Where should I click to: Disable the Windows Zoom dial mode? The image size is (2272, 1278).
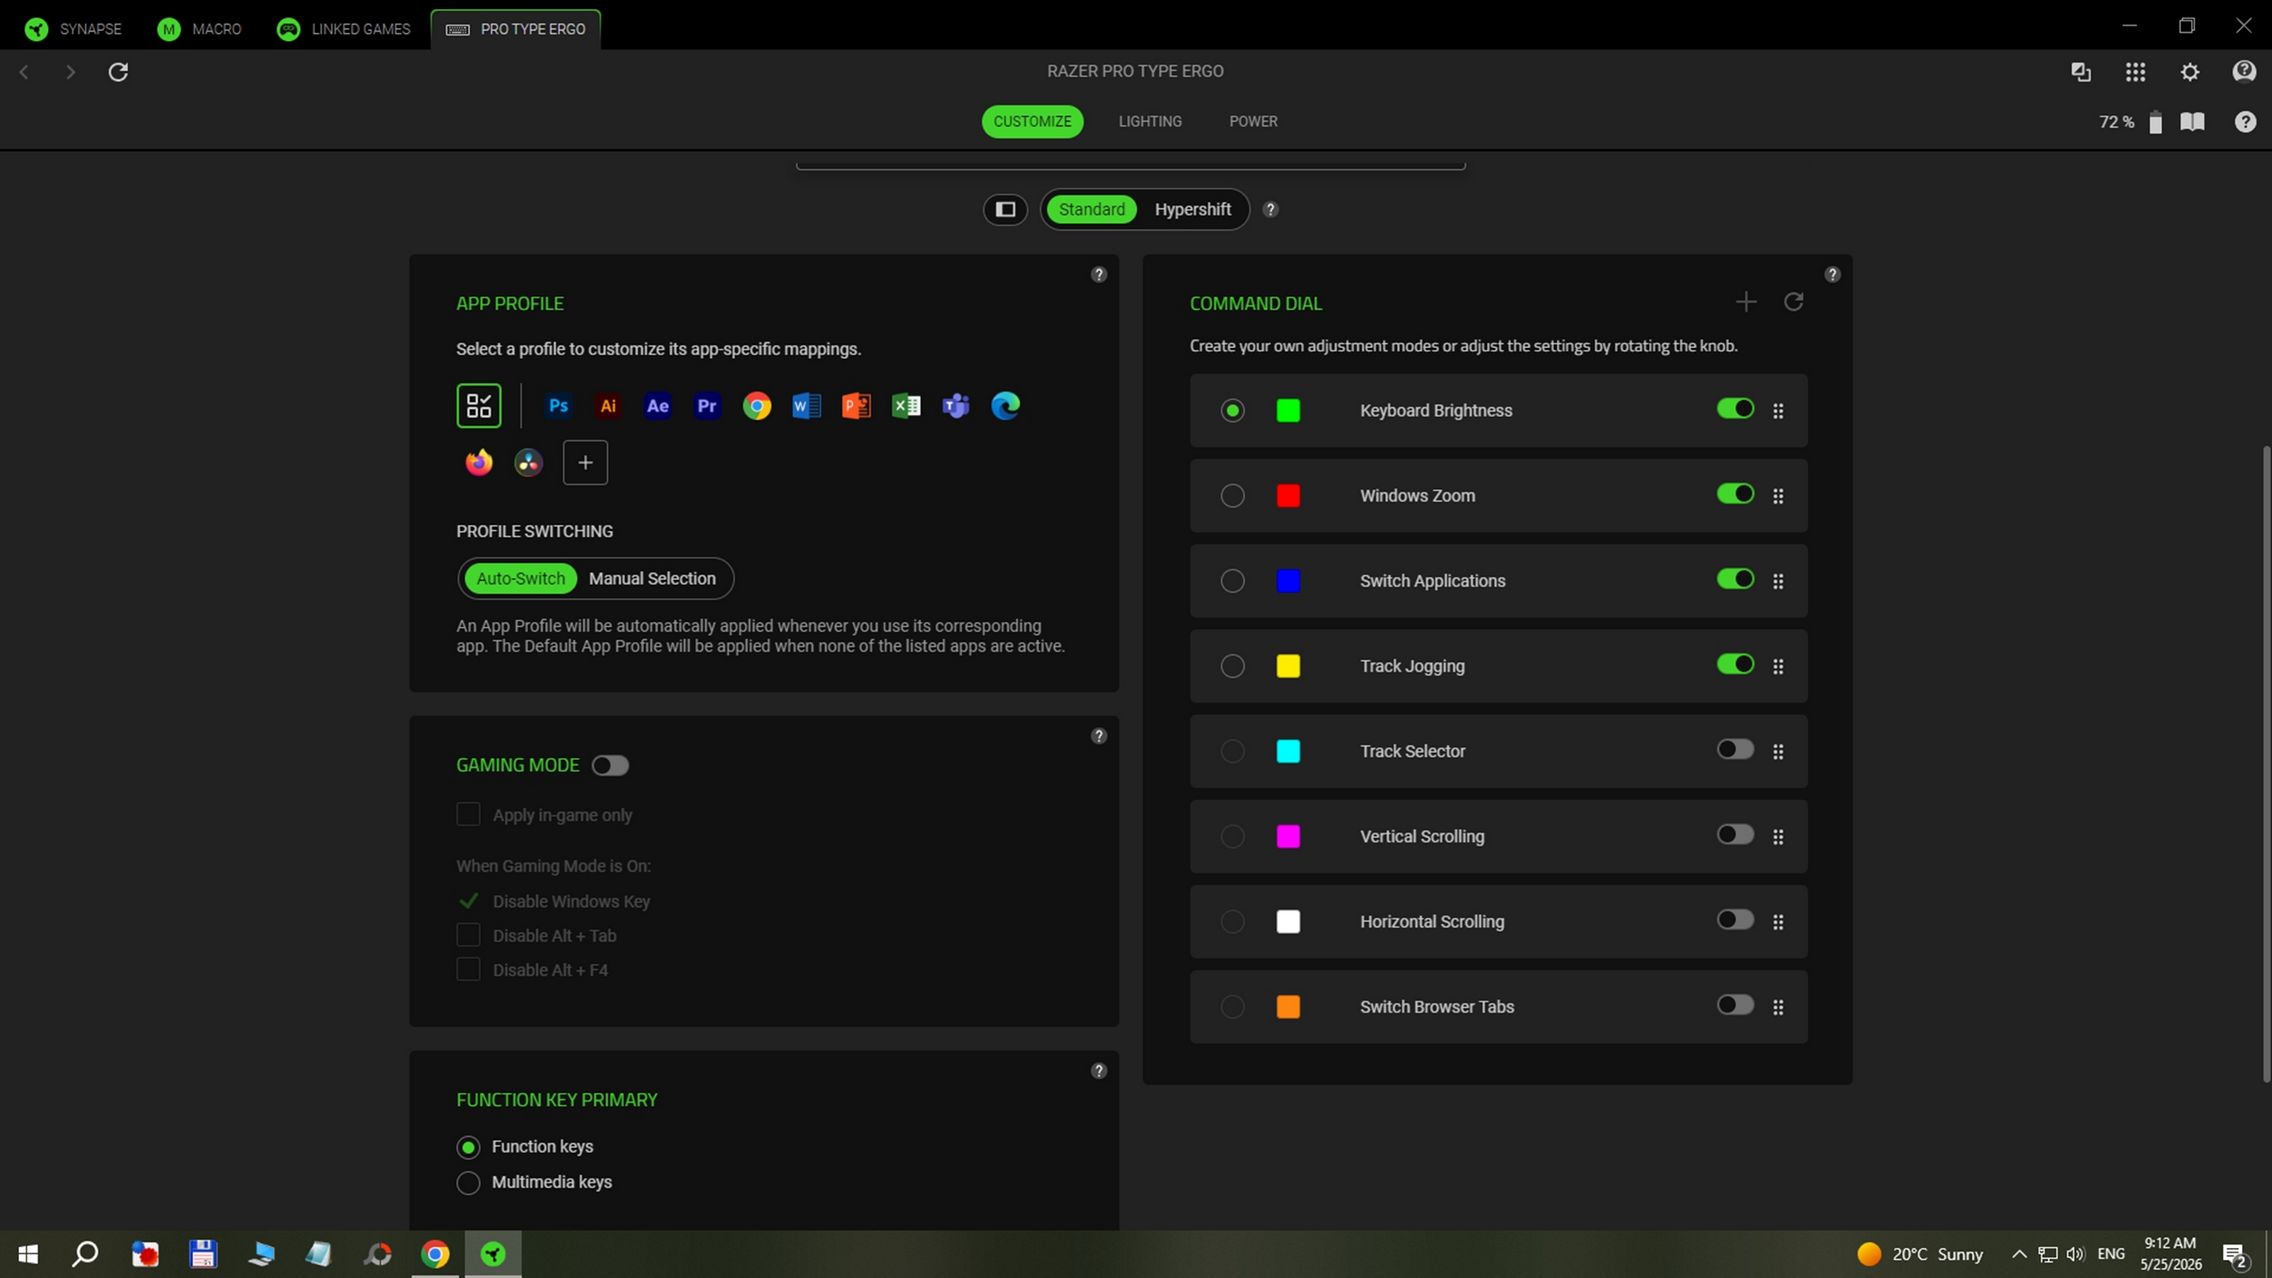coord(1735,494)
